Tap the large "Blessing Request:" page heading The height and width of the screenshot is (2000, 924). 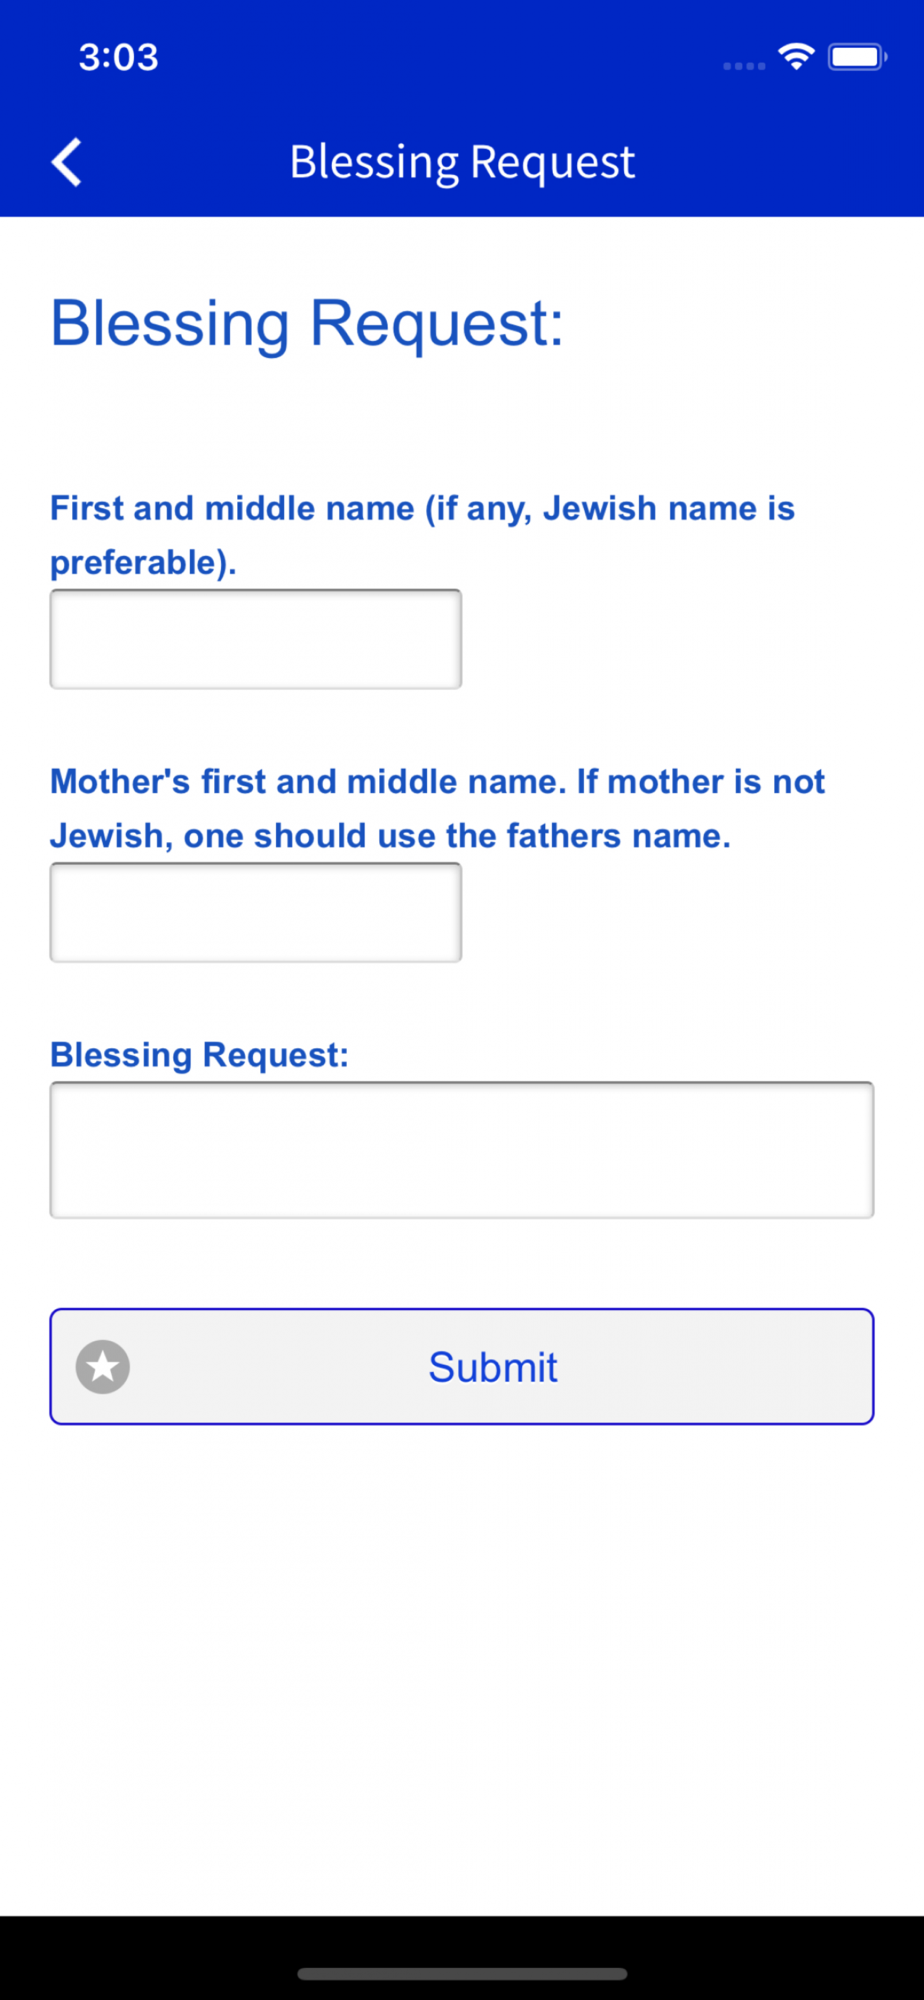307,323
